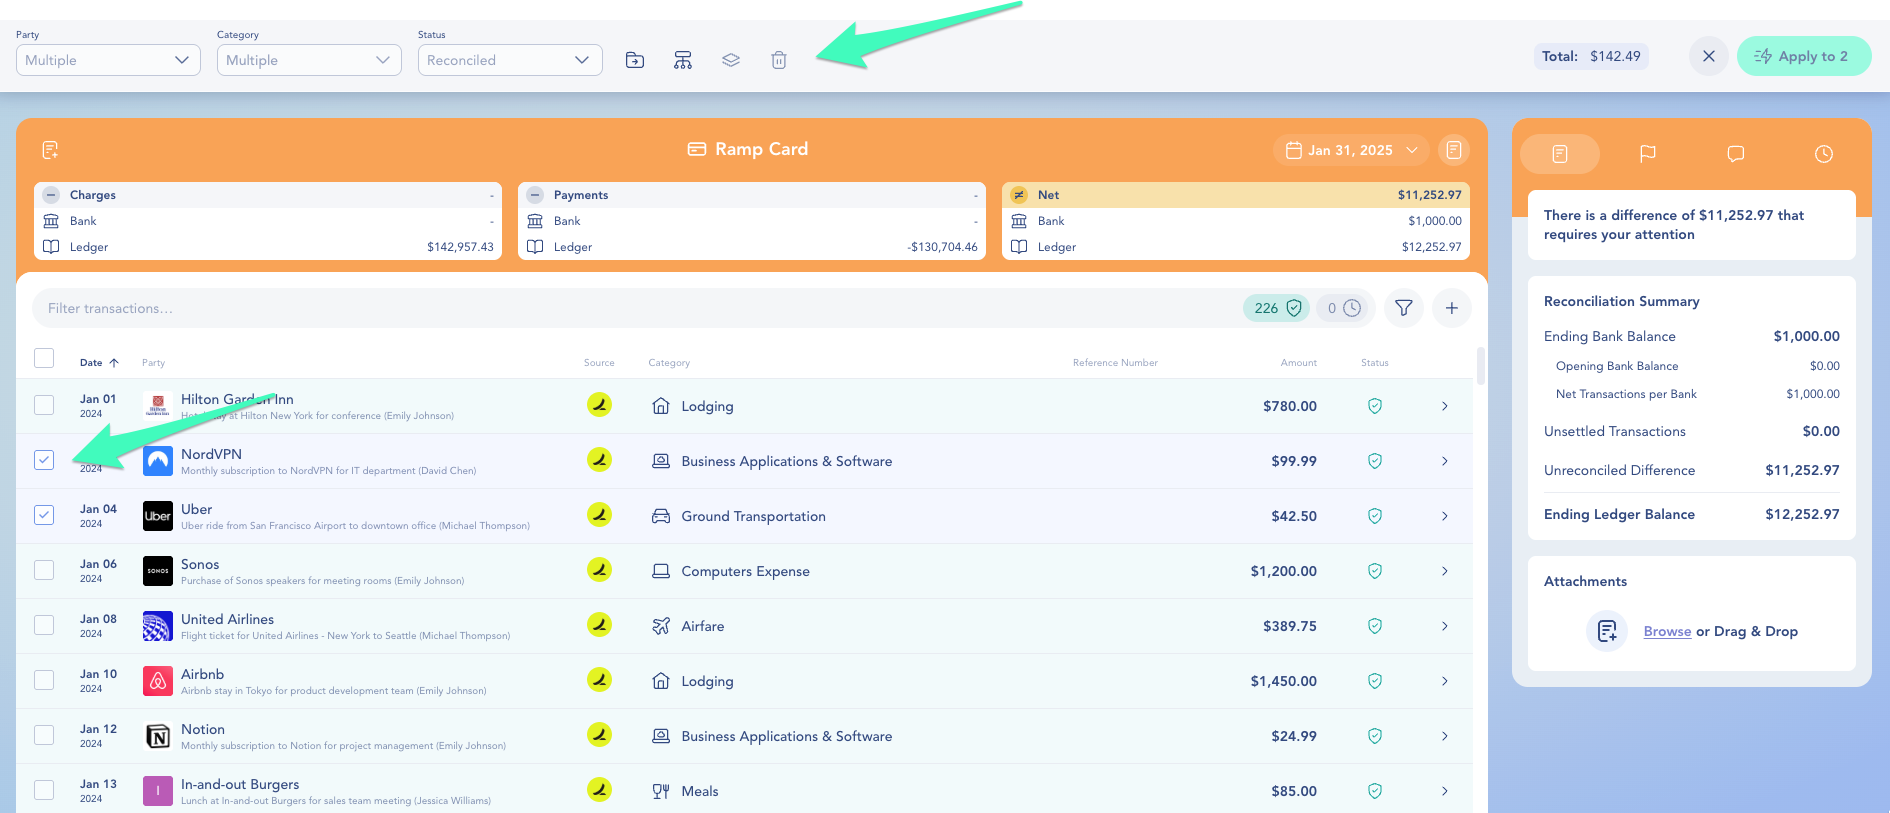Click the document icon at Ramp Card header left
The width and height of the screenshot is (1890, 813).
pos(50,150)
